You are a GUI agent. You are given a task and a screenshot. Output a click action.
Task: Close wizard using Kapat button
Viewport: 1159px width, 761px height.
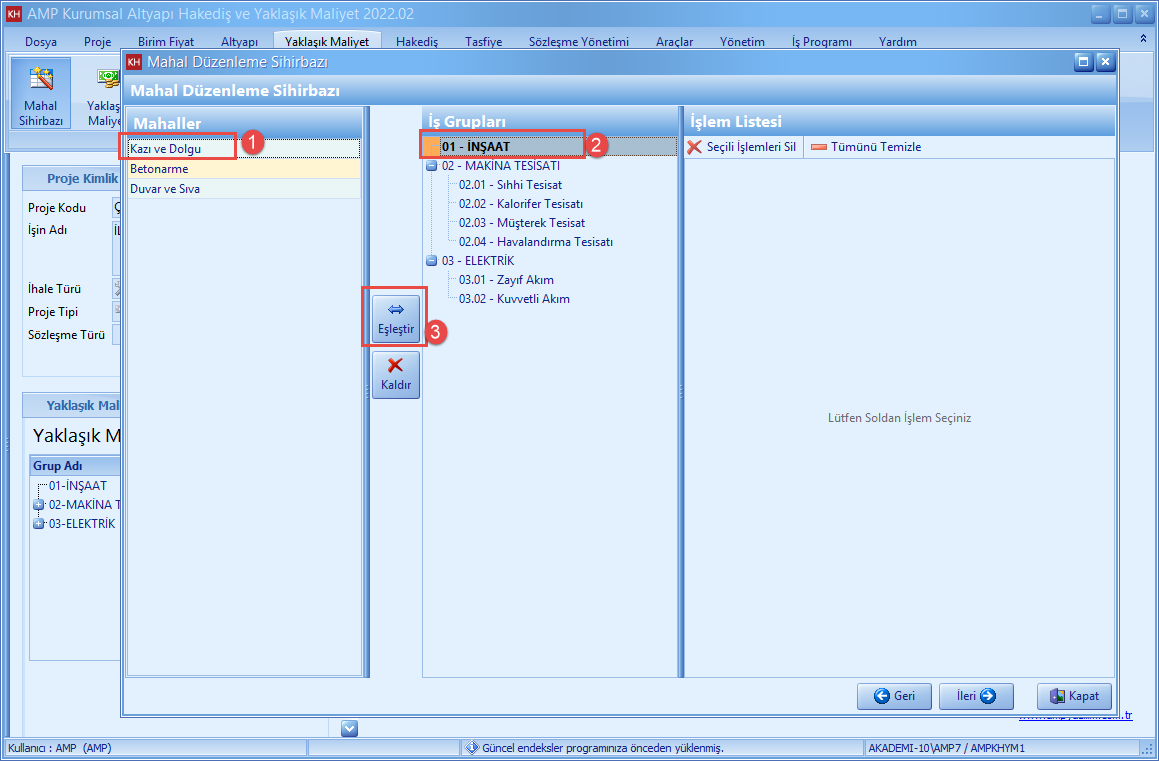tap(1074, 696)
